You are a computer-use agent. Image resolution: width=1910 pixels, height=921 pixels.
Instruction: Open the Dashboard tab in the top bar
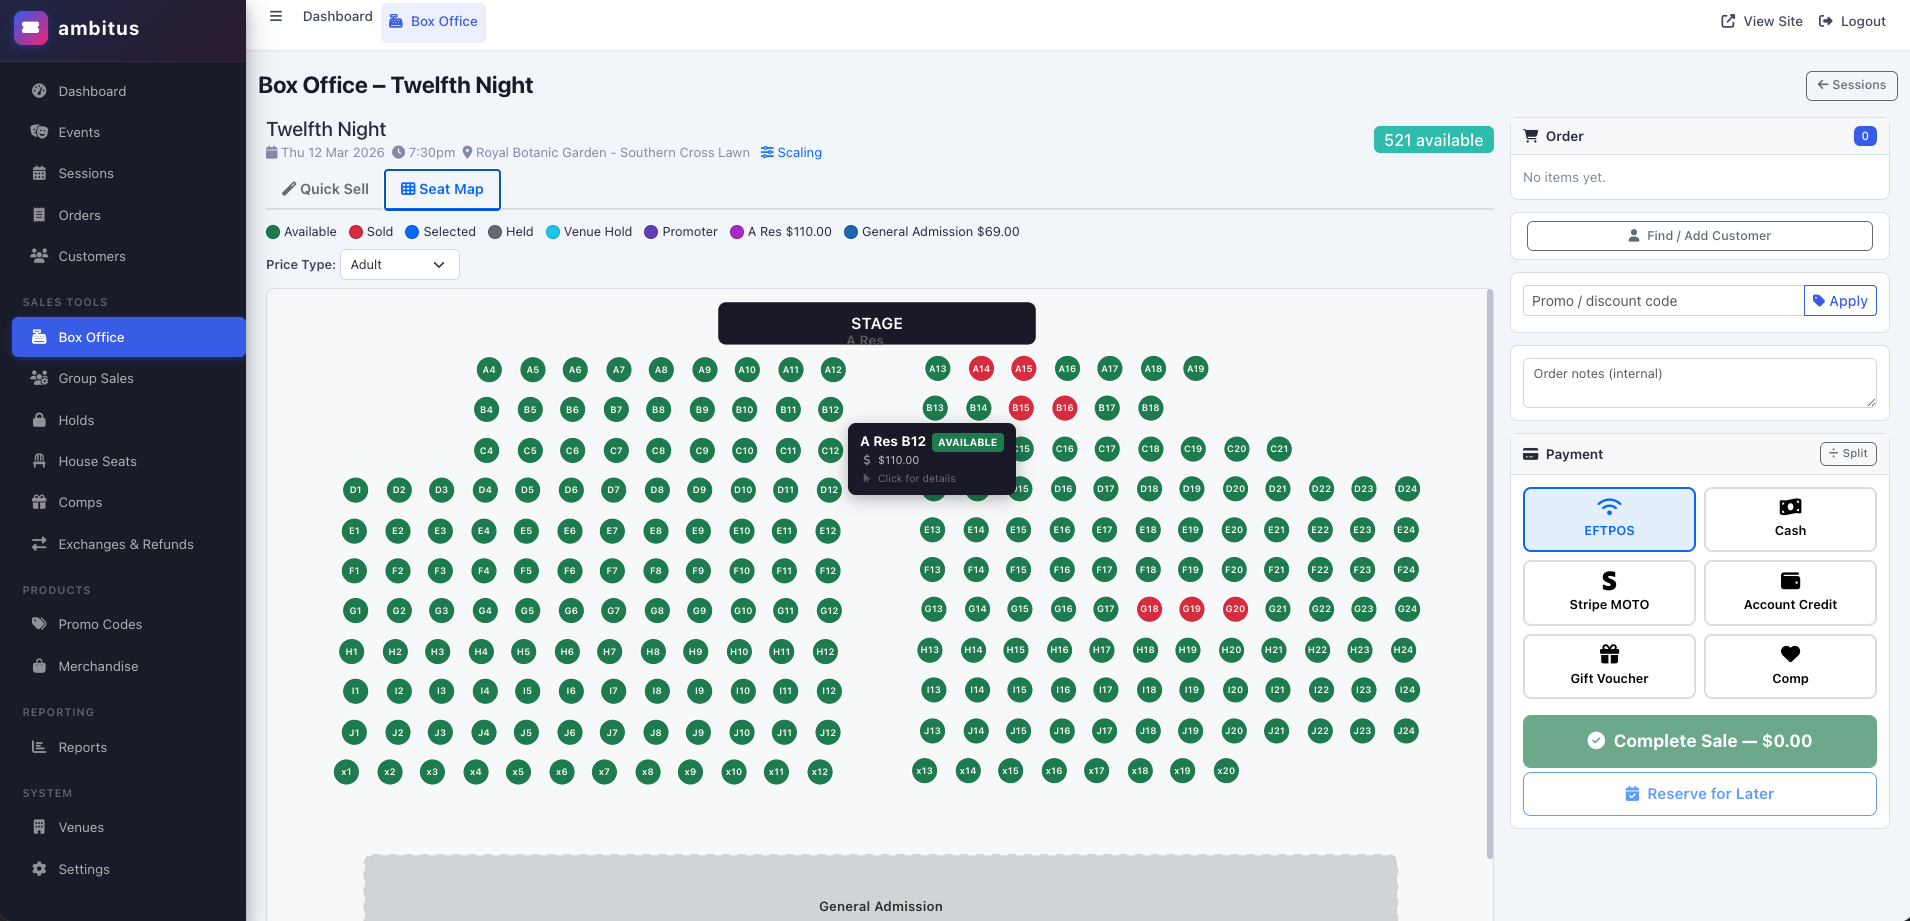coord(338,15)
